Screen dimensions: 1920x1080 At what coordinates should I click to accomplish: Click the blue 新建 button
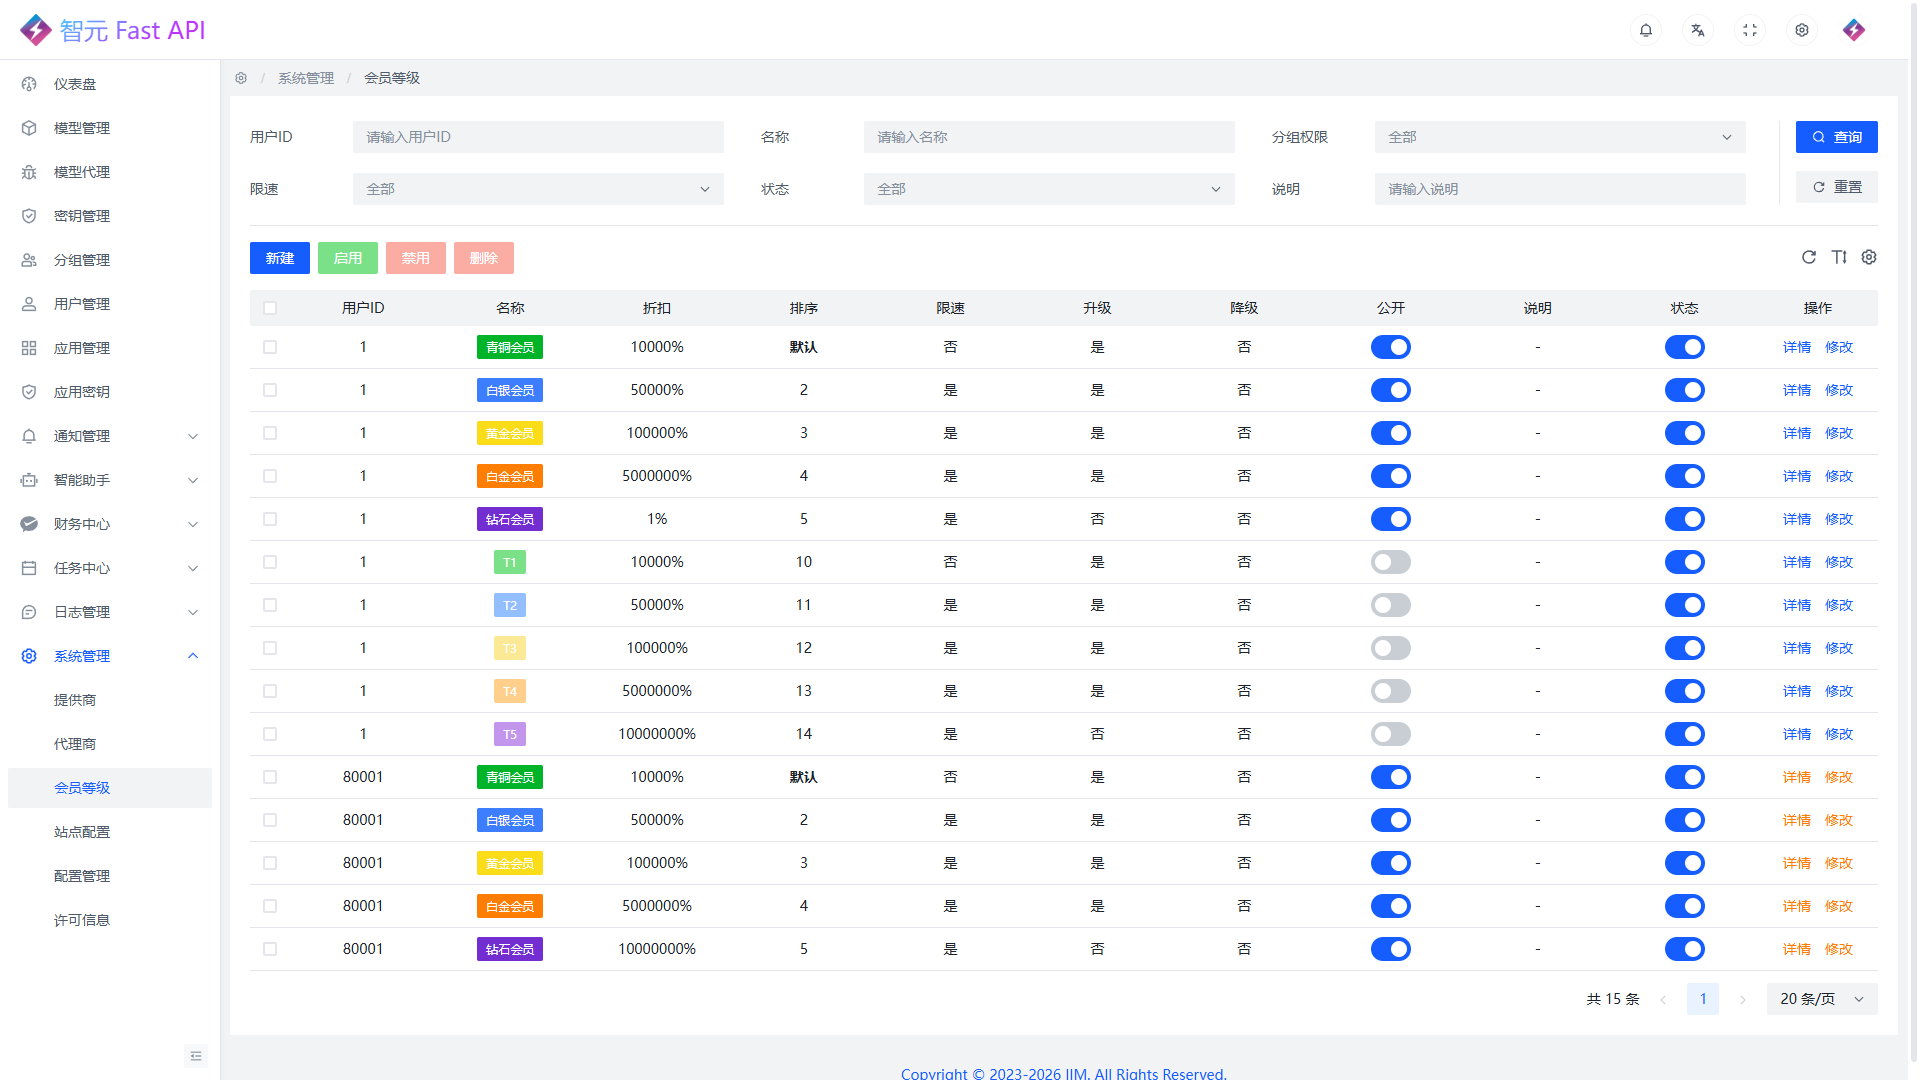point(279,258)
